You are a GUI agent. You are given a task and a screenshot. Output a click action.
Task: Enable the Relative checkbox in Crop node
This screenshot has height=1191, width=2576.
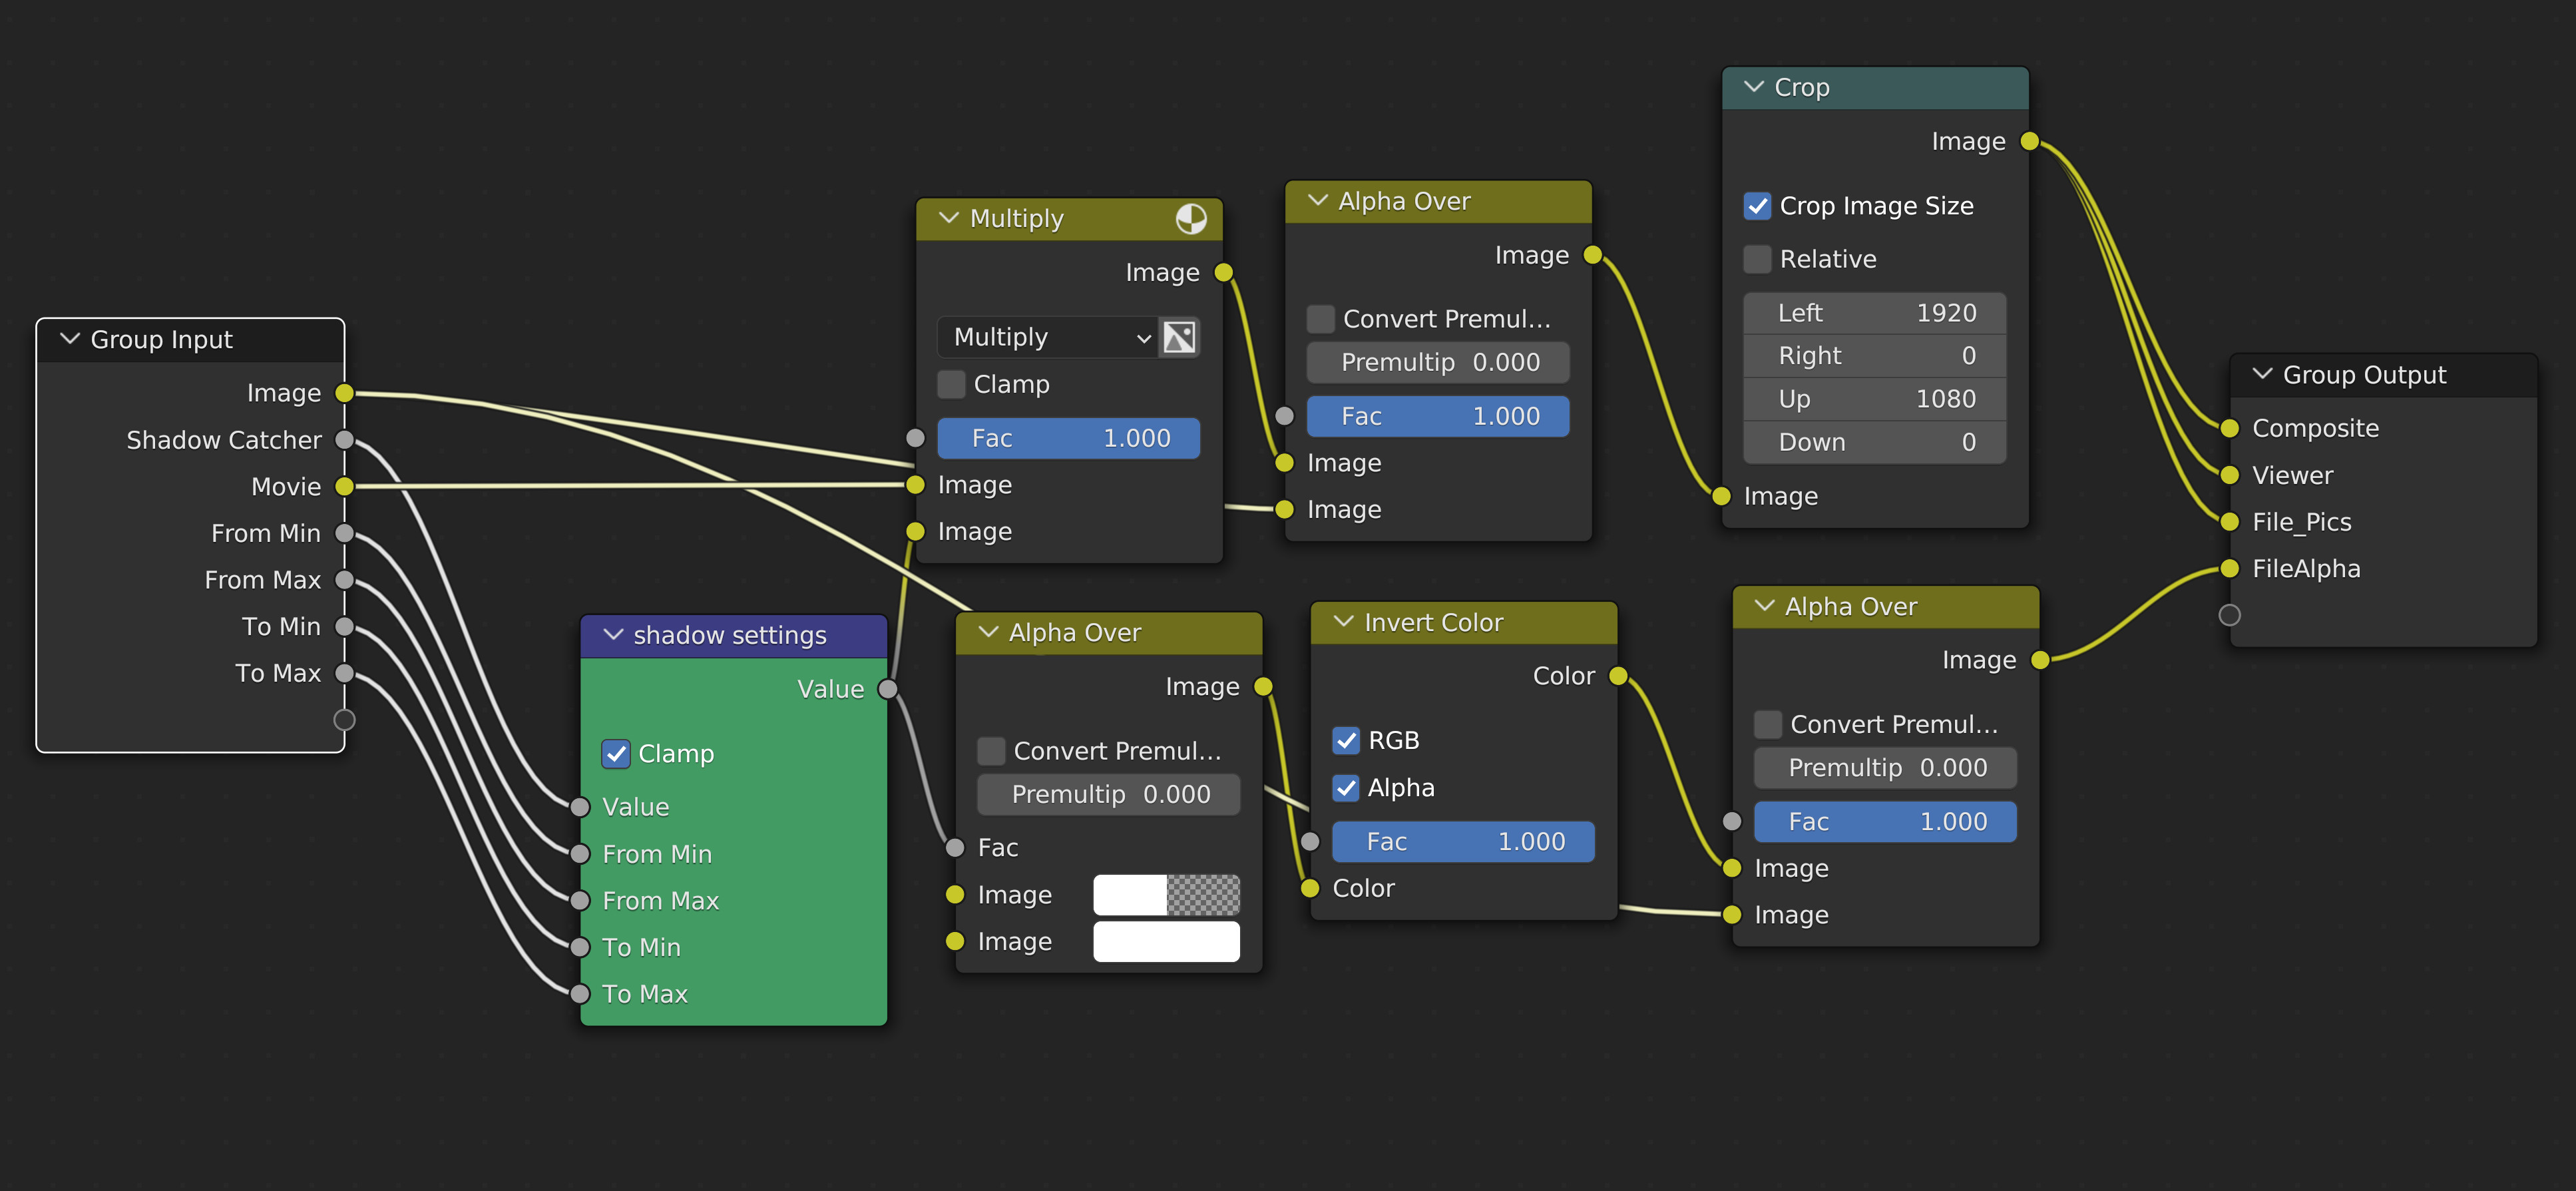coord(1757,259)
